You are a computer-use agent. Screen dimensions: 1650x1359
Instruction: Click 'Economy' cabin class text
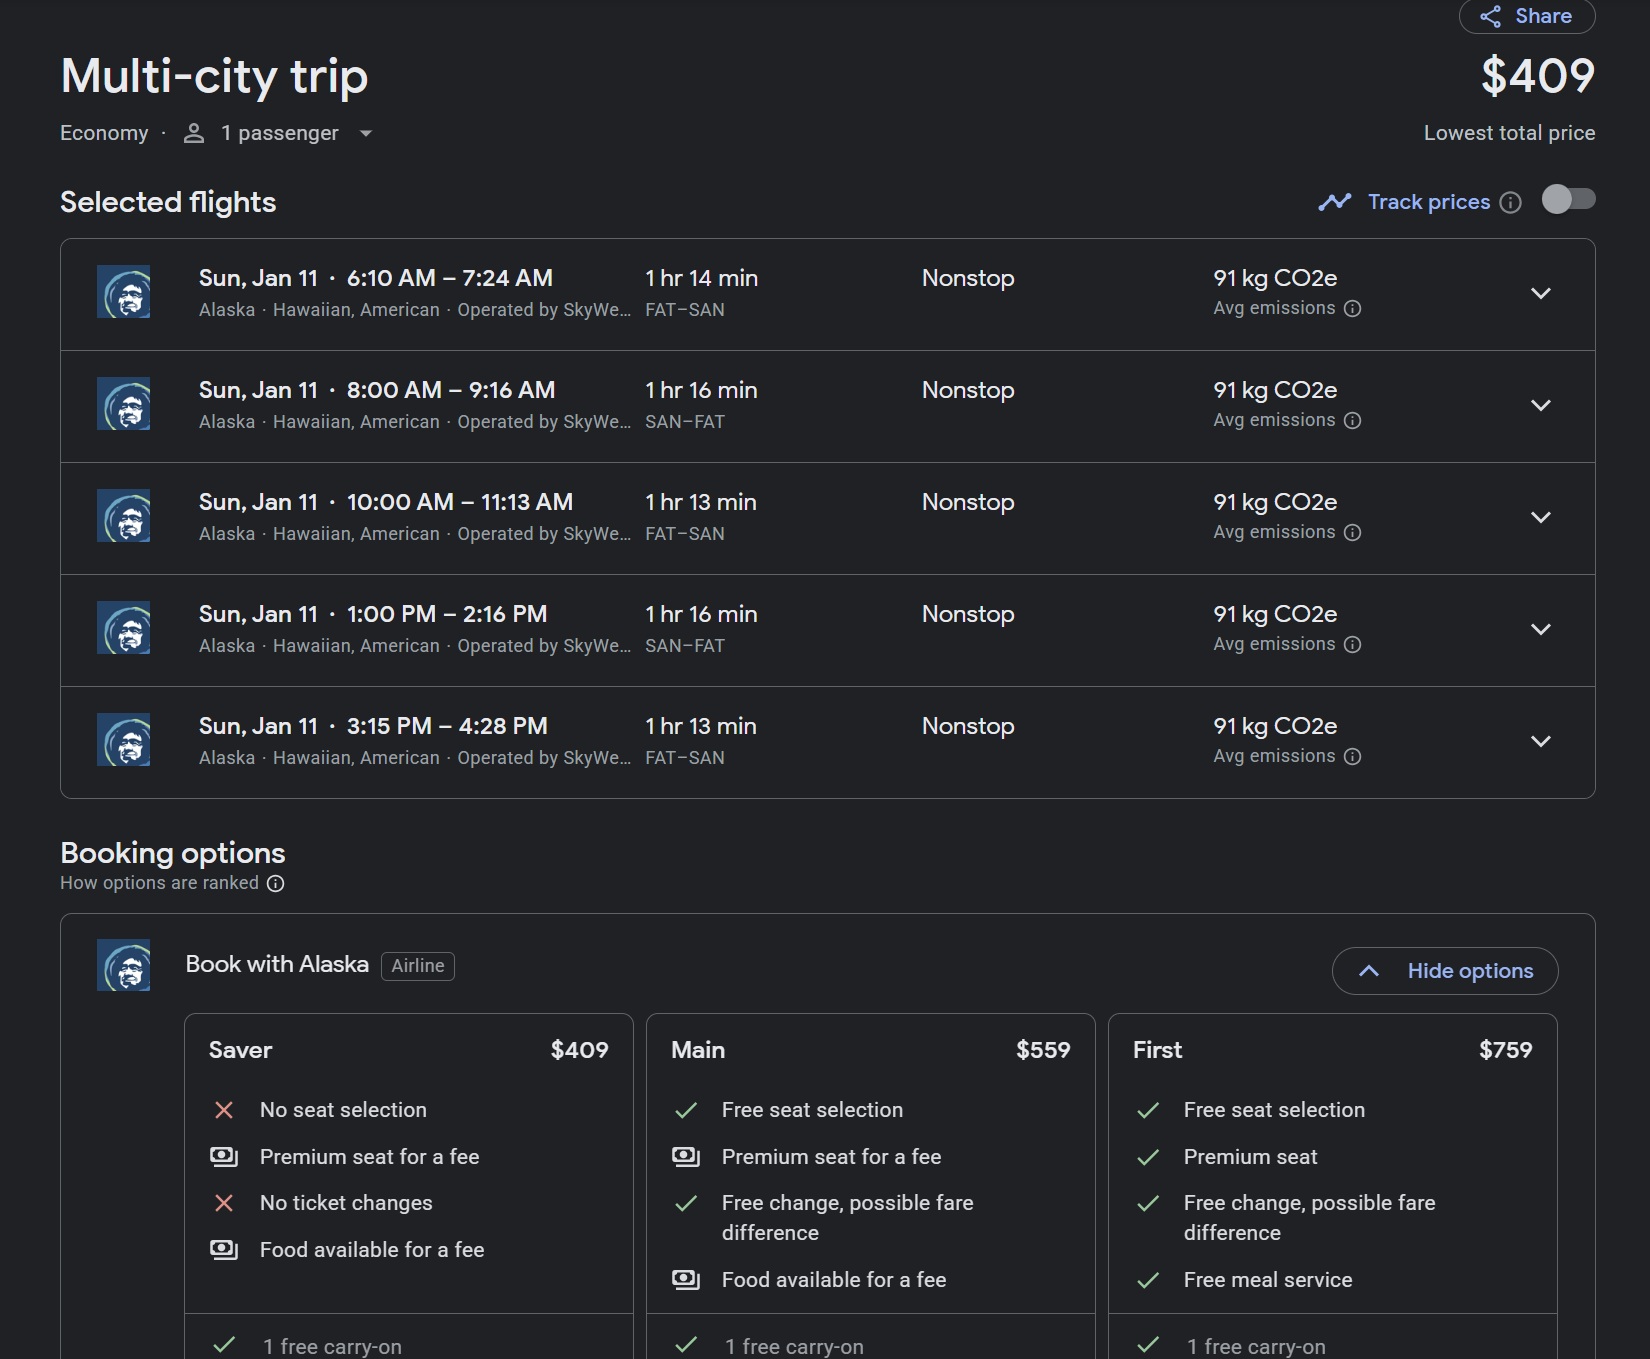tap(104, 133)
